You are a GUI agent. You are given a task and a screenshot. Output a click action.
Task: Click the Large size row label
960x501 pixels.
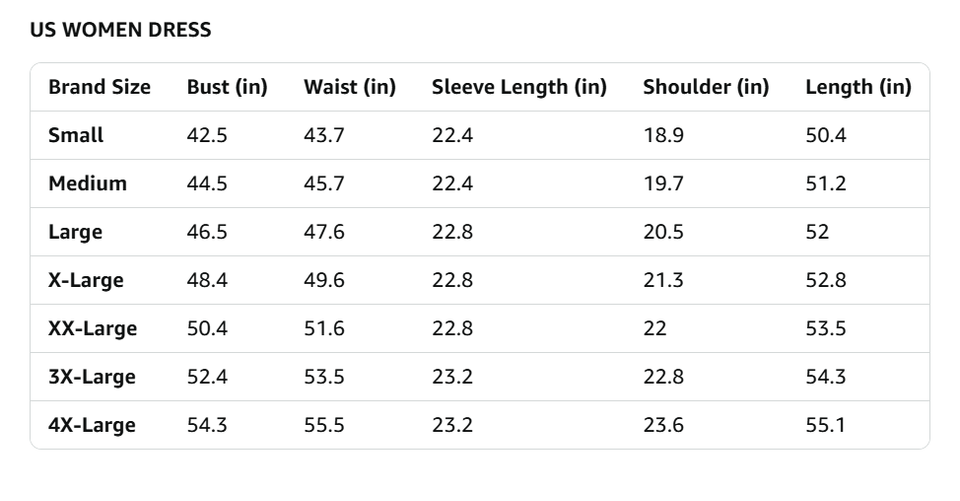point(75,232)
